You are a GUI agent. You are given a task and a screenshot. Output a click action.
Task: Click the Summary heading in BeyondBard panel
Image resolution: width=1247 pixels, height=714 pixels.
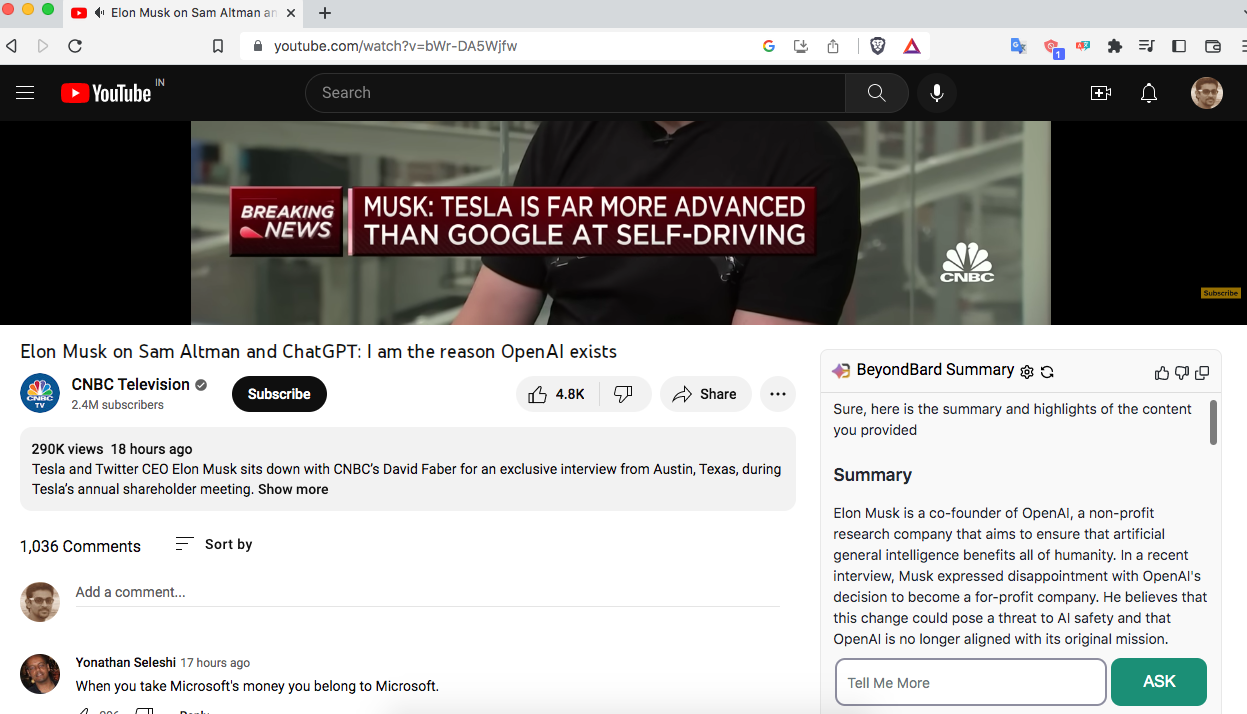click(x=873, y=475)
